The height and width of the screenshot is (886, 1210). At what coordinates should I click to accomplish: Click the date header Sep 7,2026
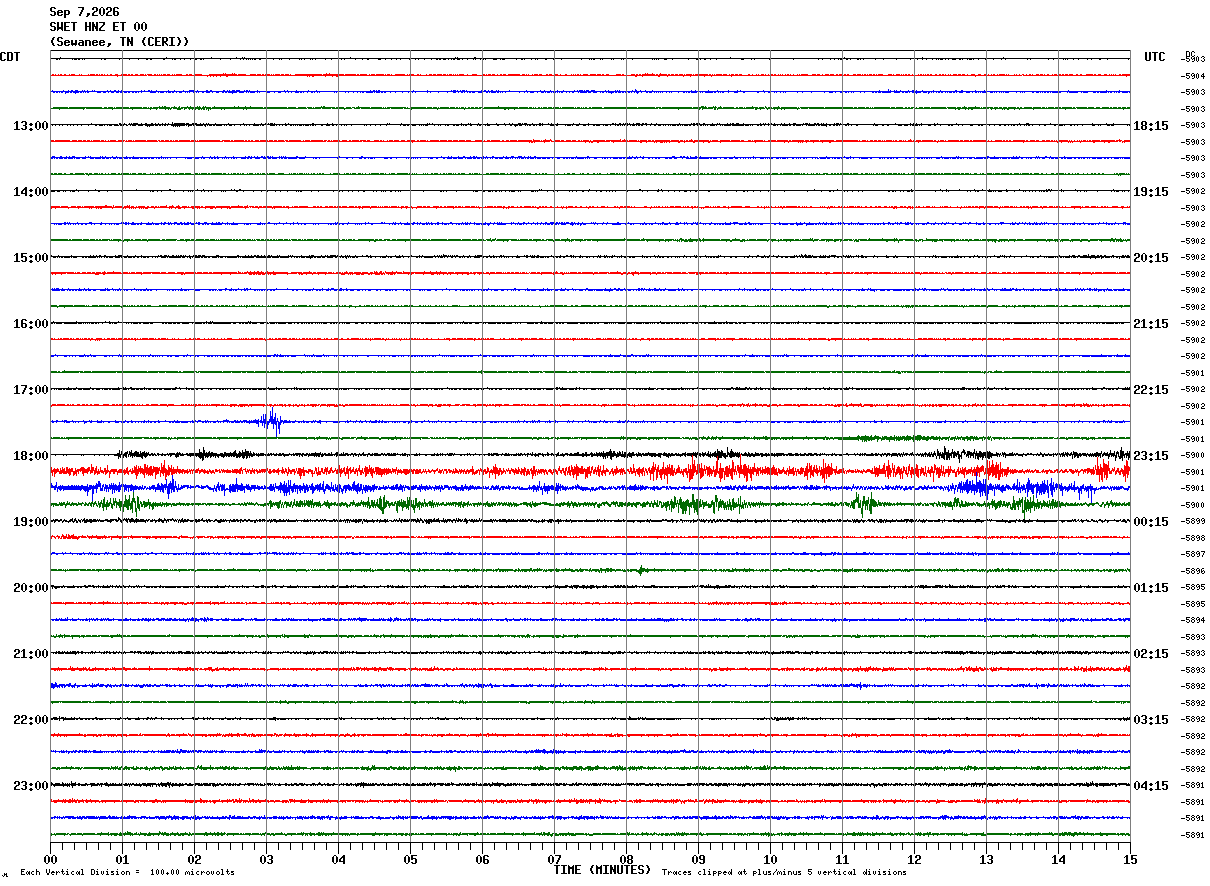click(84, 12)
